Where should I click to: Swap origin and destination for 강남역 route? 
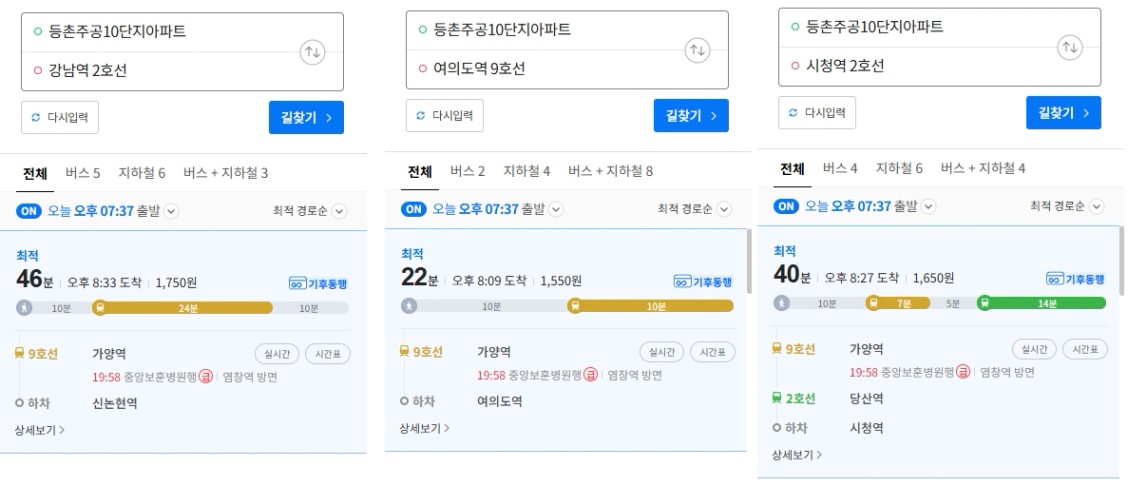(312, 52)
